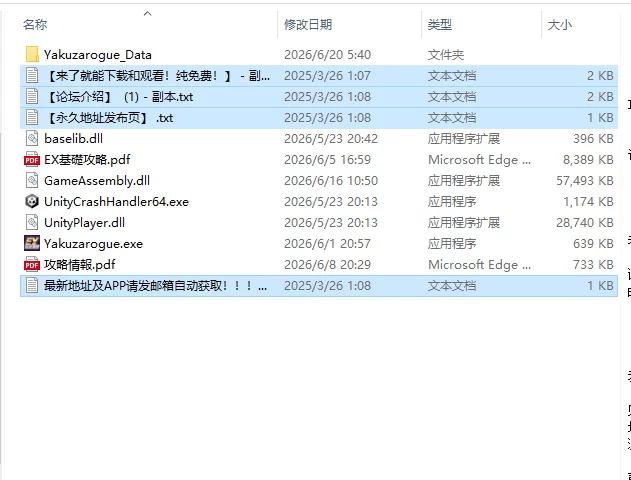Image resolution: width=631 pixels, height=480 pixels.
Task: Select file GameAssembly.dll
Action: point(97,180)
